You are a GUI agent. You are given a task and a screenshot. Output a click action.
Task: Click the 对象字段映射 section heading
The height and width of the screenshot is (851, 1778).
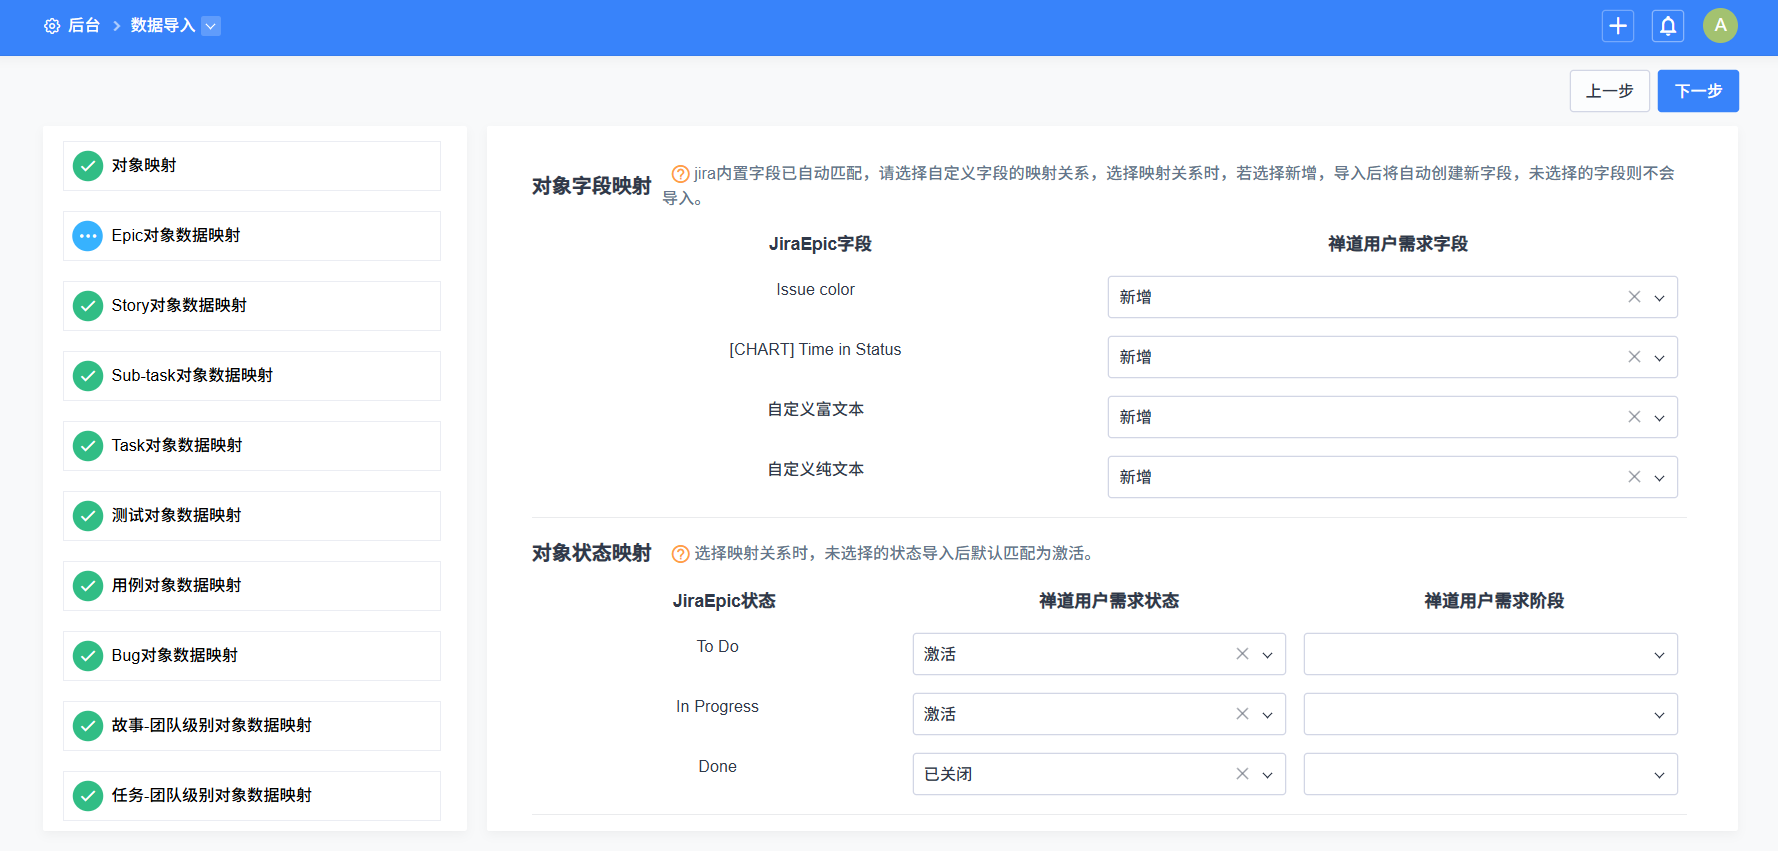591,186
